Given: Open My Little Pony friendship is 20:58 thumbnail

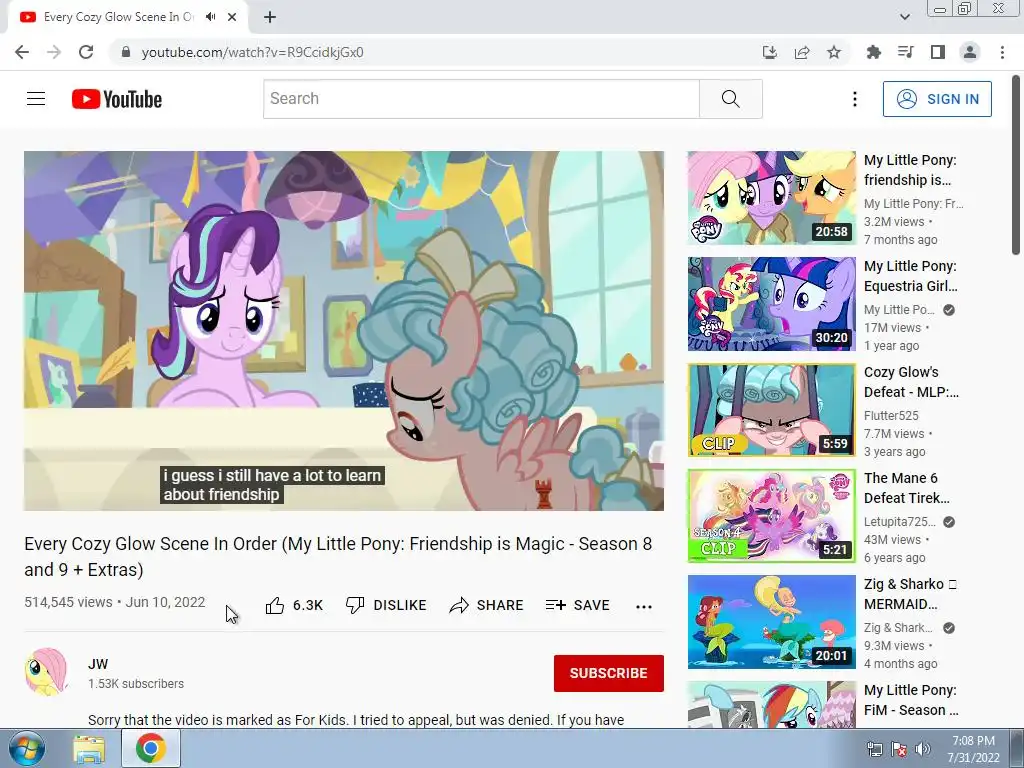Looking at the screenshot, I should (771, 198).
